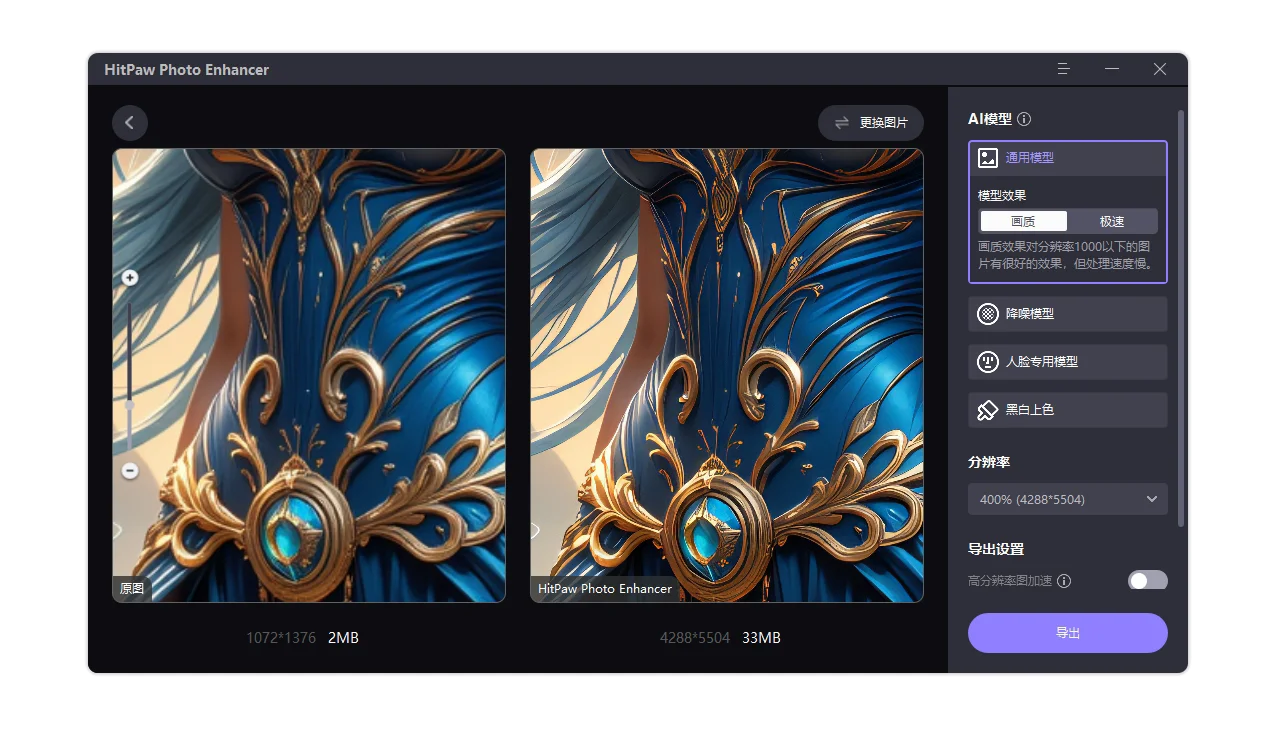Click the 模型效果 label

point(1002,196)
